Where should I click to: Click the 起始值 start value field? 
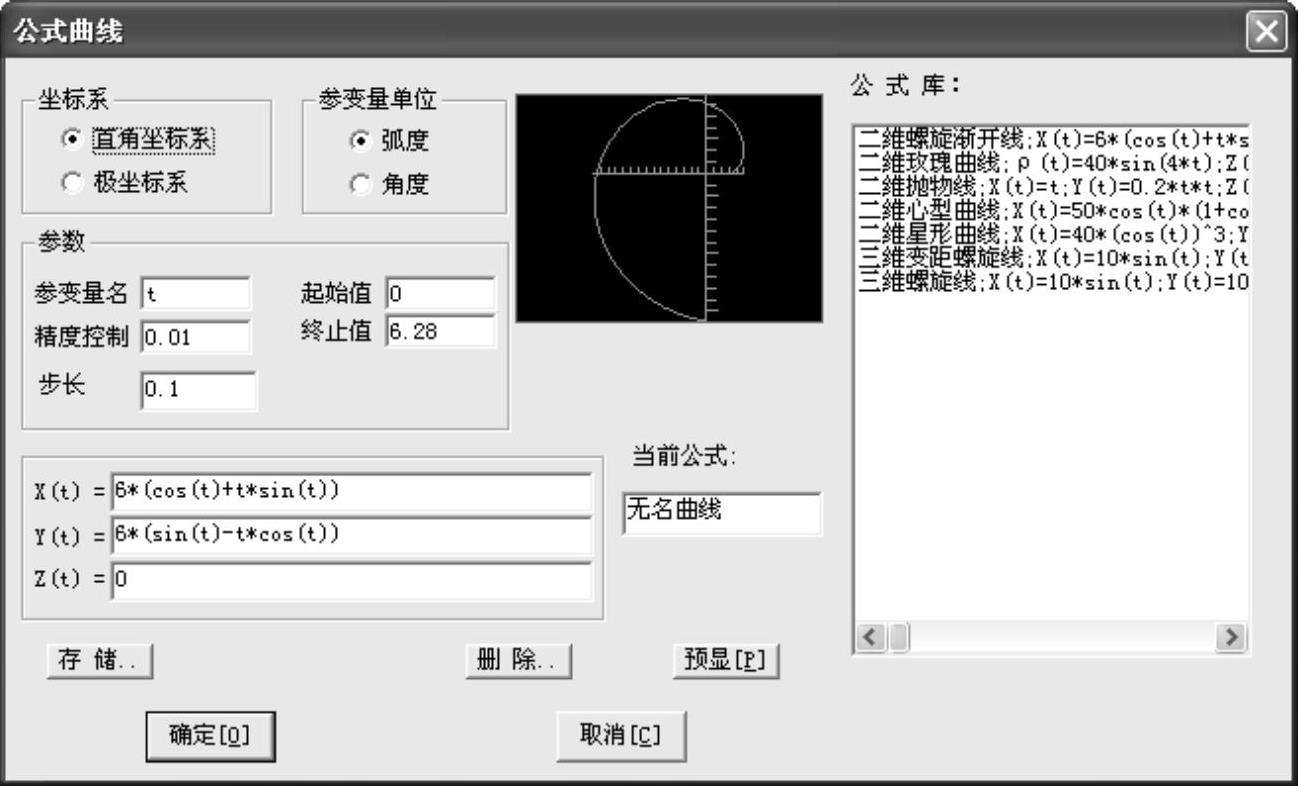click(440, 294)
